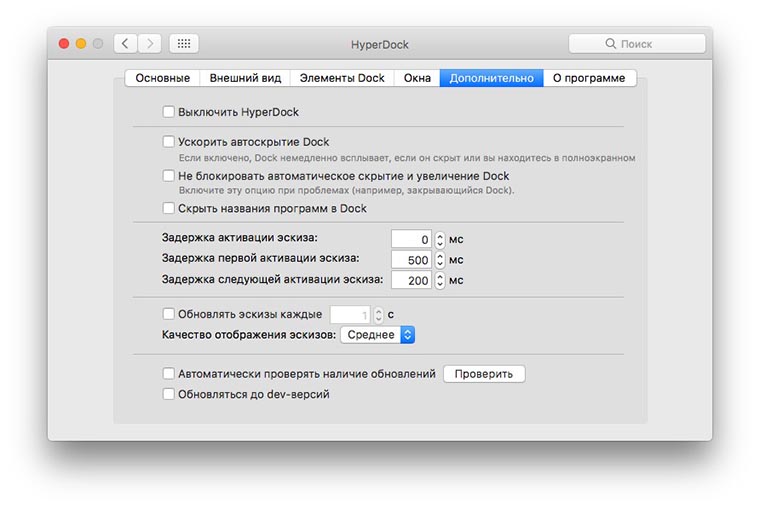Open the Внешний вид tab
This screenshot has width=760, height=509.
pos(245,78)
